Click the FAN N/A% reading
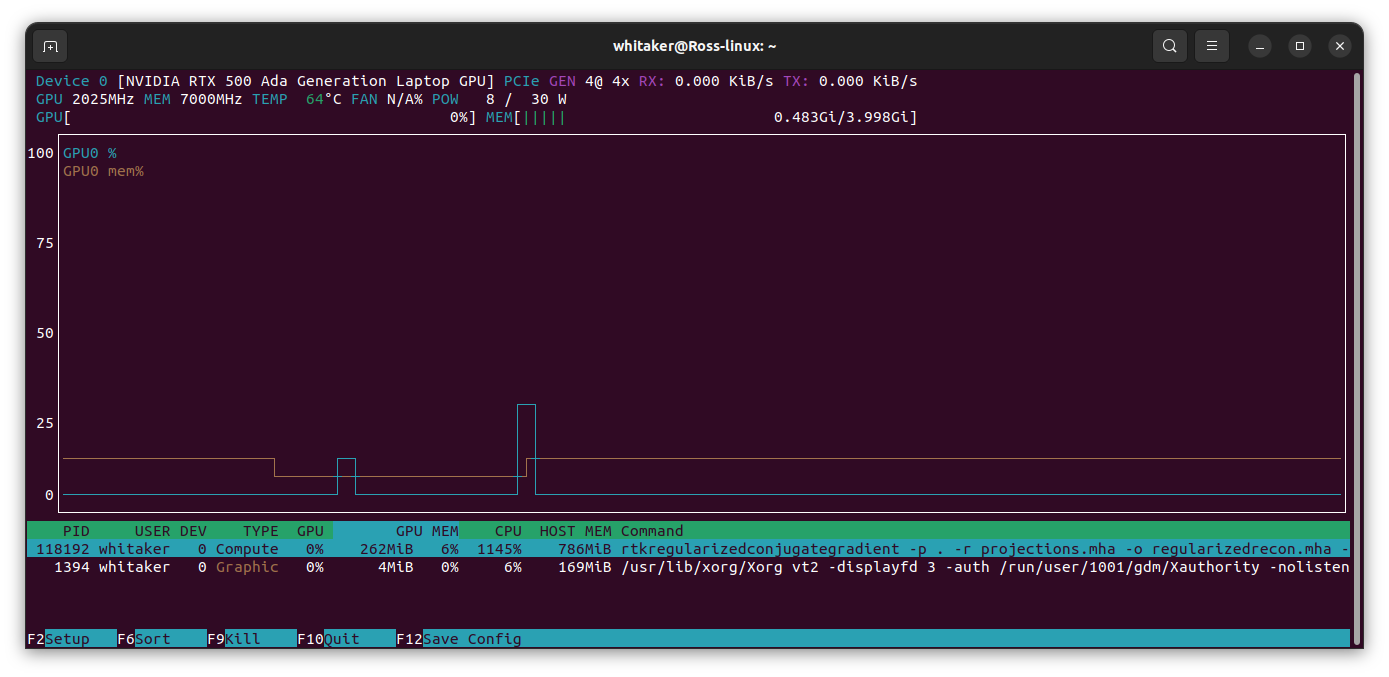This screenshot has width=1389, height=677. point(387,99)
